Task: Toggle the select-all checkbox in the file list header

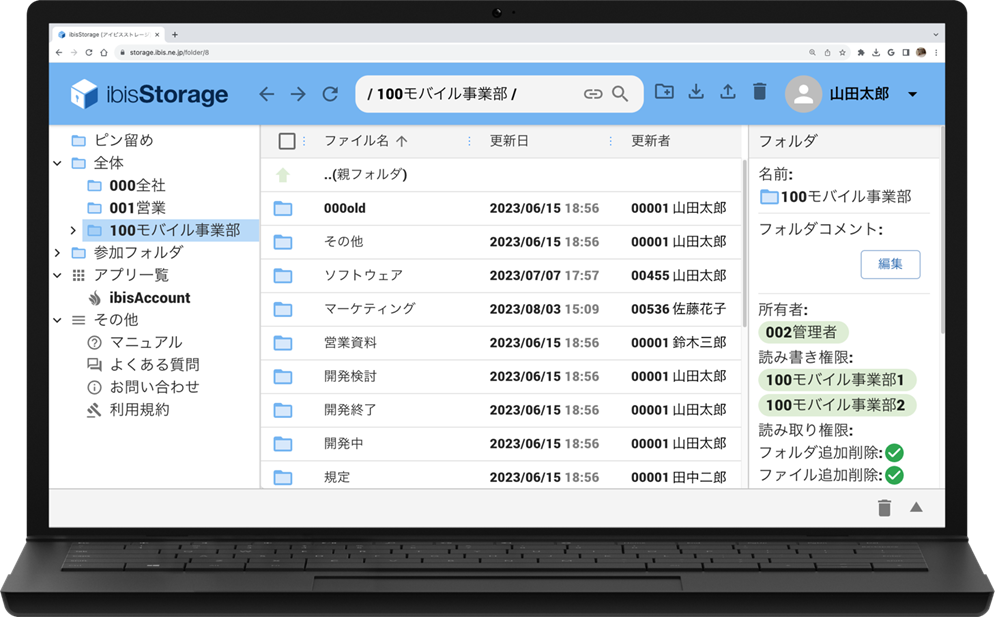Action: (287, 141)
